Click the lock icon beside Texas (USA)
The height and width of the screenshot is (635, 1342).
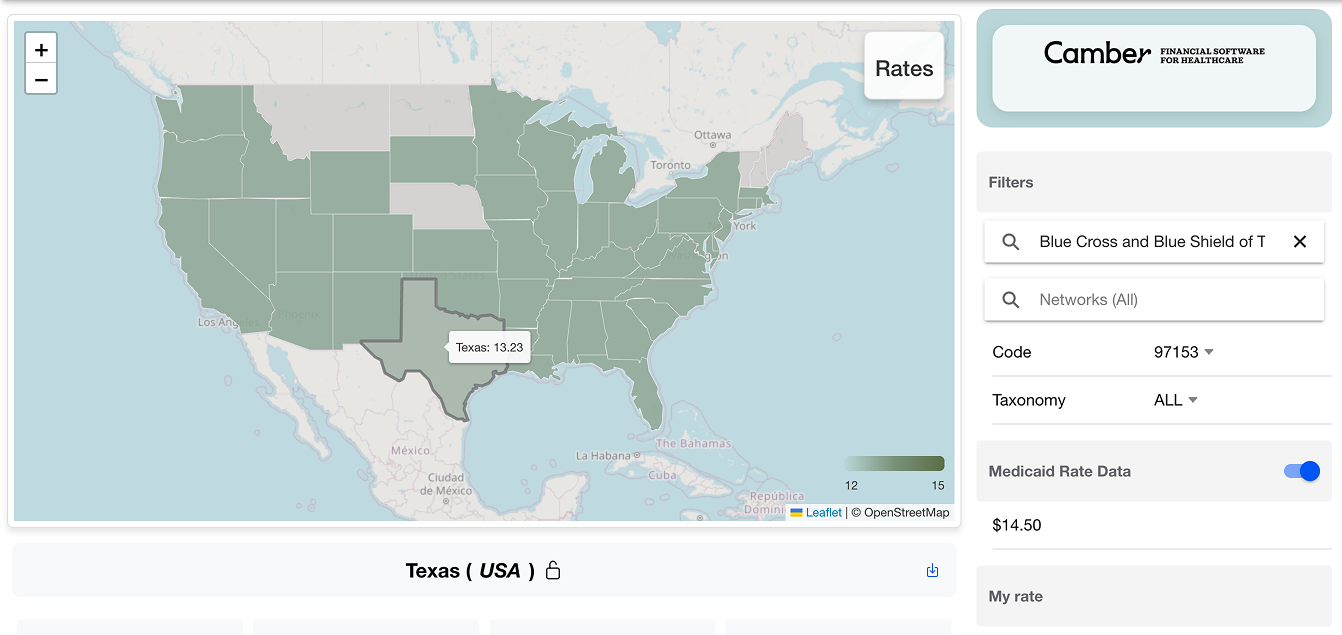pyautogui.click(x=553, y=570)
